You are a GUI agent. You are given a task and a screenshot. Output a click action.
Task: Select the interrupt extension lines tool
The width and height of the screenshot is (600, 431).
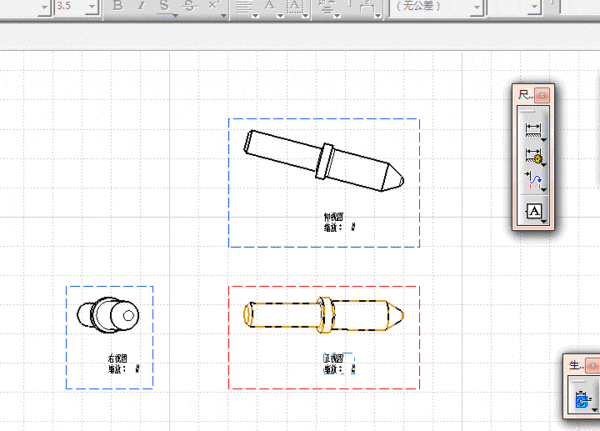pyautogui.click(x=533, y=182)
